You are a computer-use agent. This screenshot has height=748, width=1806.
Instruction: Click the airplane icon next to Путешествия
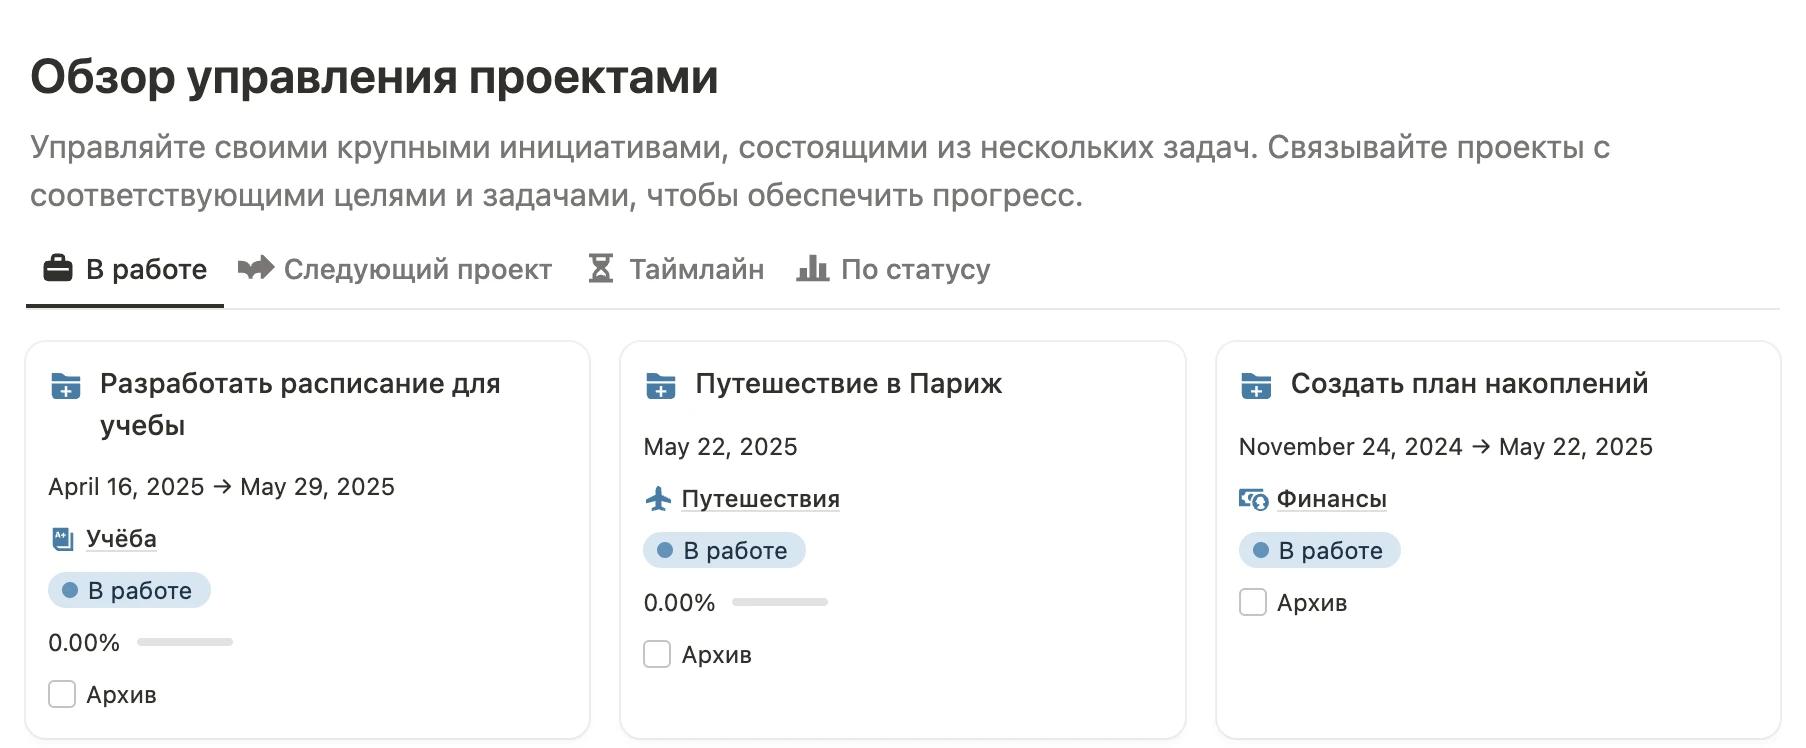pos(658,498)
